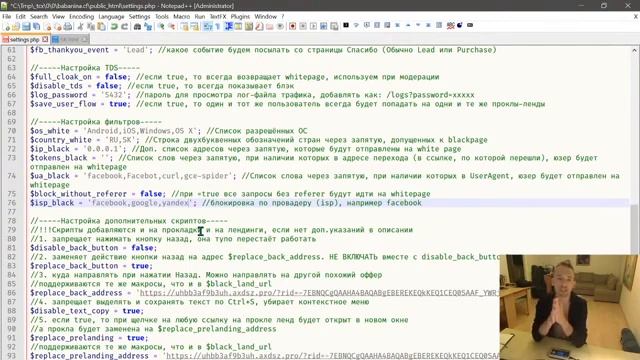Screen dimensions: 640x360
Task: Open the File menu
Action: click(7, 16)
